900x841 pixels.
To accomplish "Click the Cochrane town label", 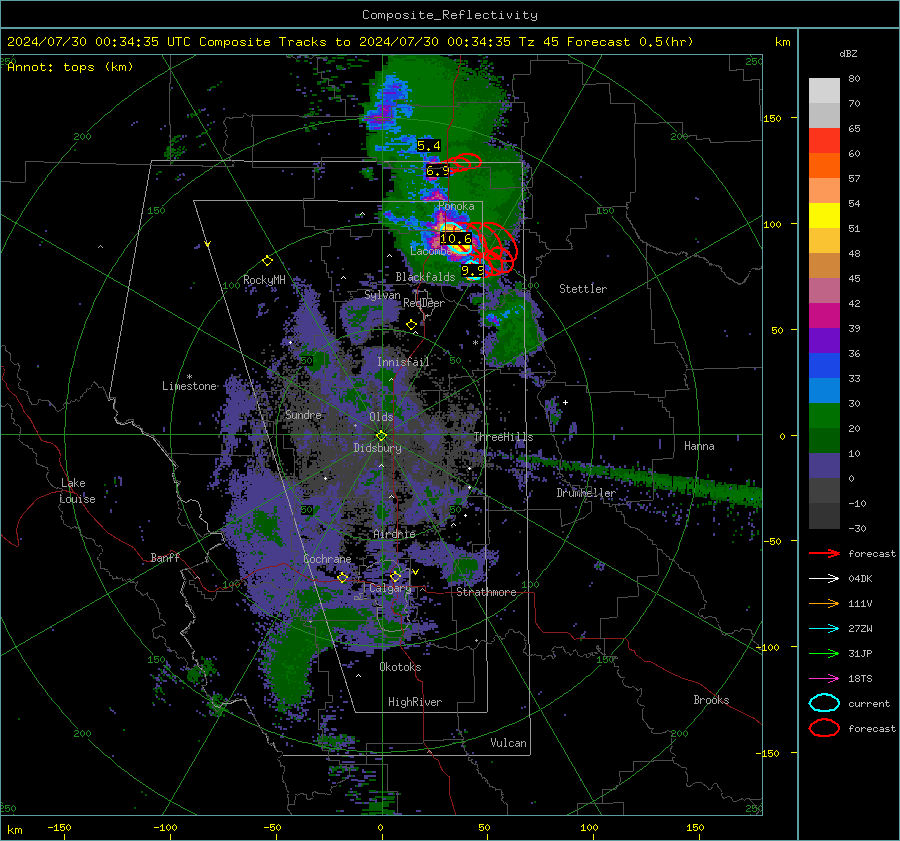I will coord(327,559).
